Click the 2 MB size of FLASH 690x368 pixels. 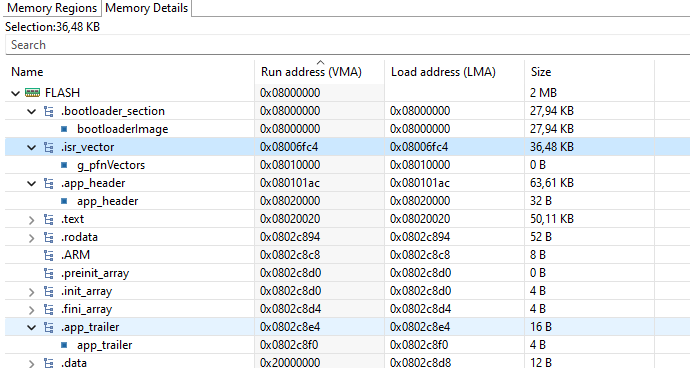point(543,93)
